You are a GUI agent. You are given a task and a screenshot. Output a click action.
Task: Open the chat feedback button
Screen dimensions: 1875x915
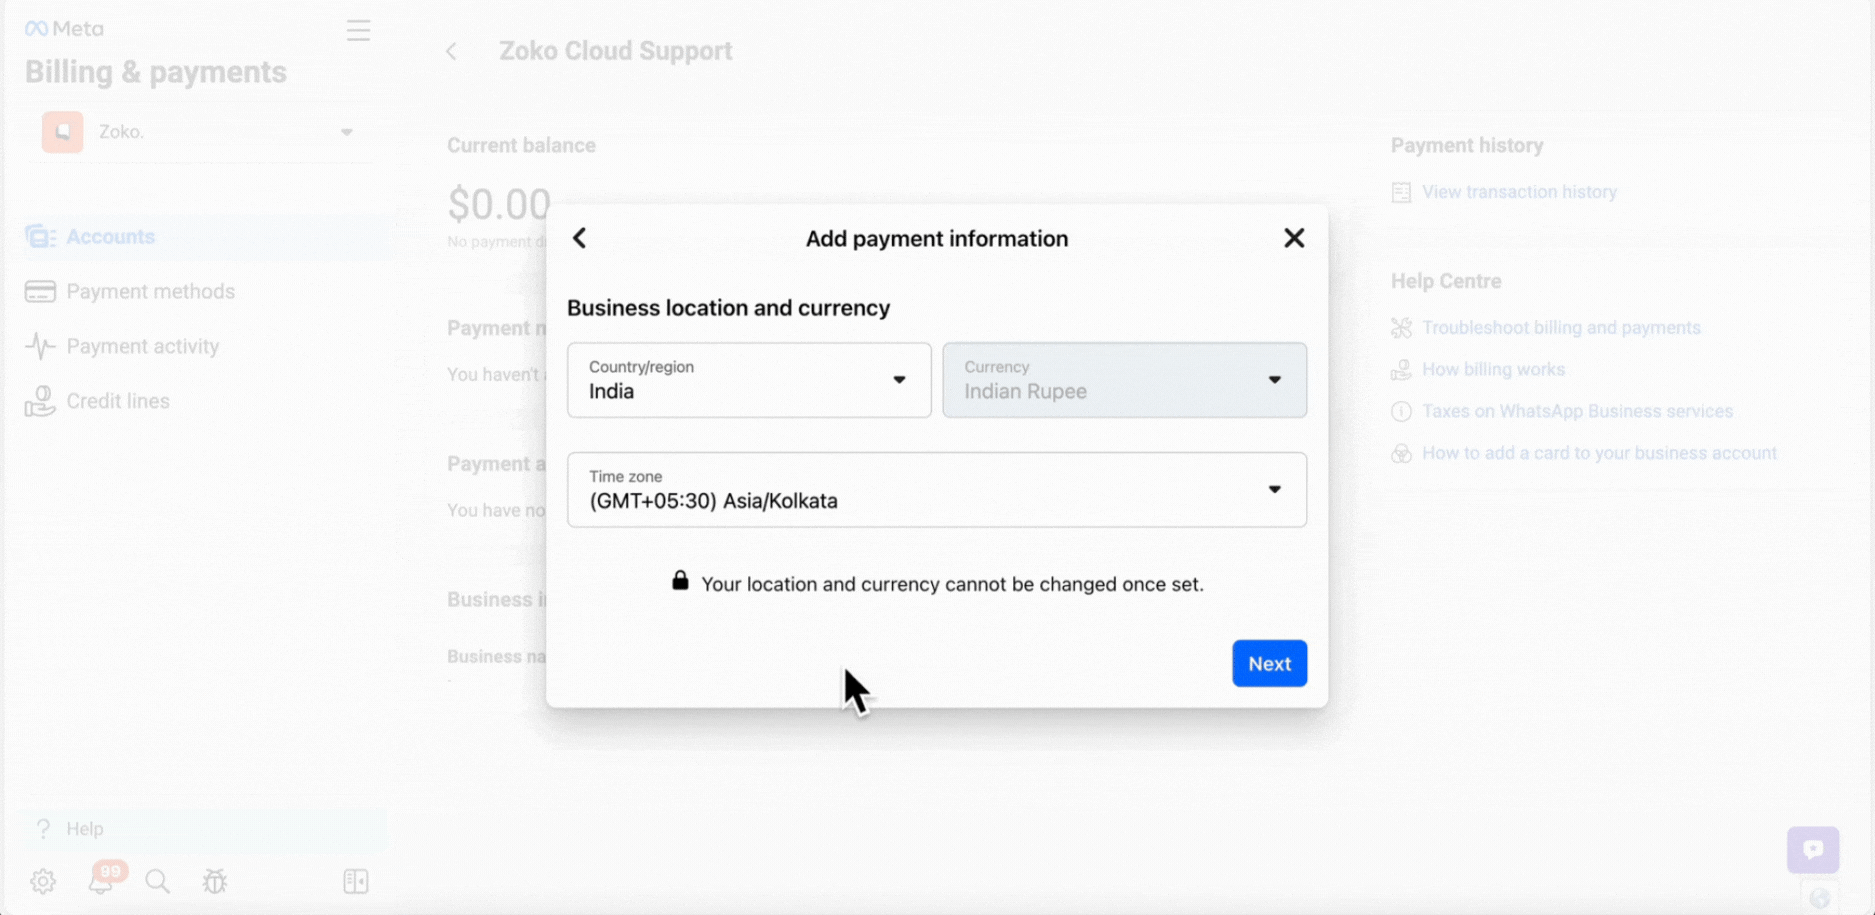pos(1813,850)
